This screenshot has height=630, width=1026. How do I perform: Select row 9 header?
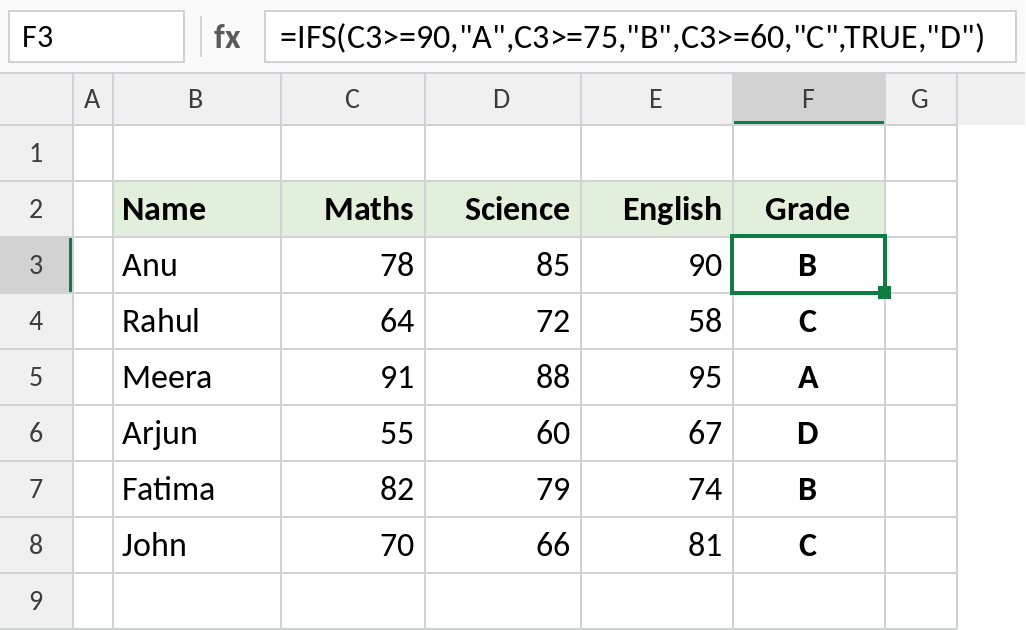tap(36, 601)
